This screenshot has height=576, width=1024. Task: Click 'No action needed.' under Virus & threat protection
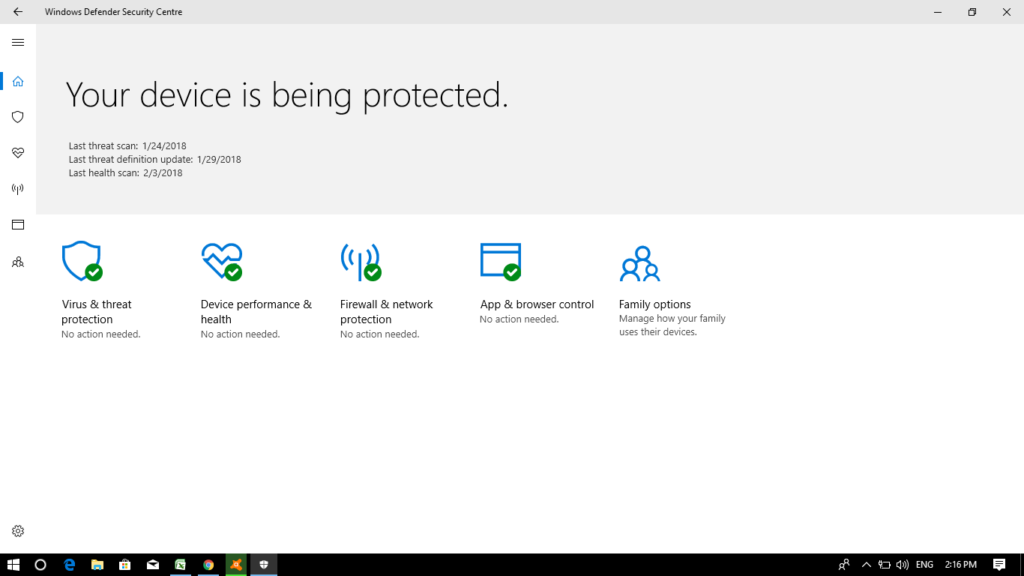coord(101,334)
